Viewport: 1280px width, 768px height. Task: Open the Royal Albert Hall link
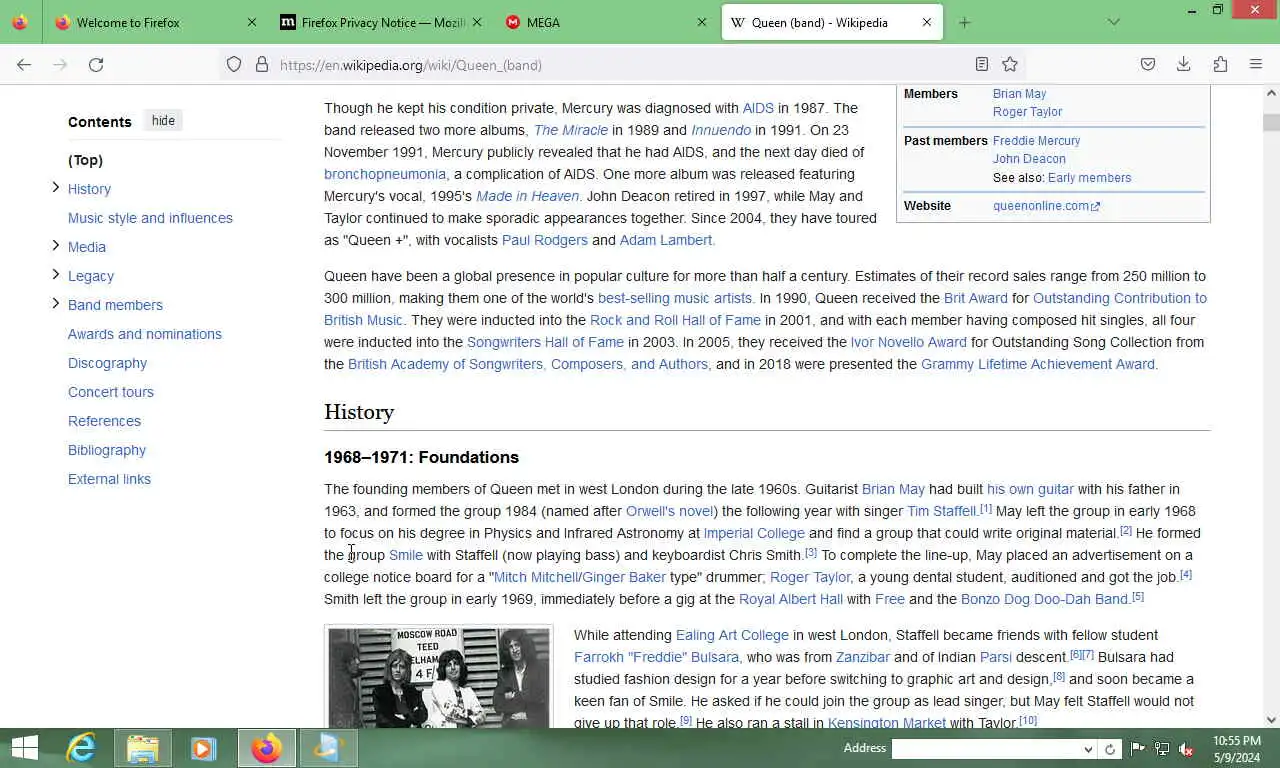point(791,599)
